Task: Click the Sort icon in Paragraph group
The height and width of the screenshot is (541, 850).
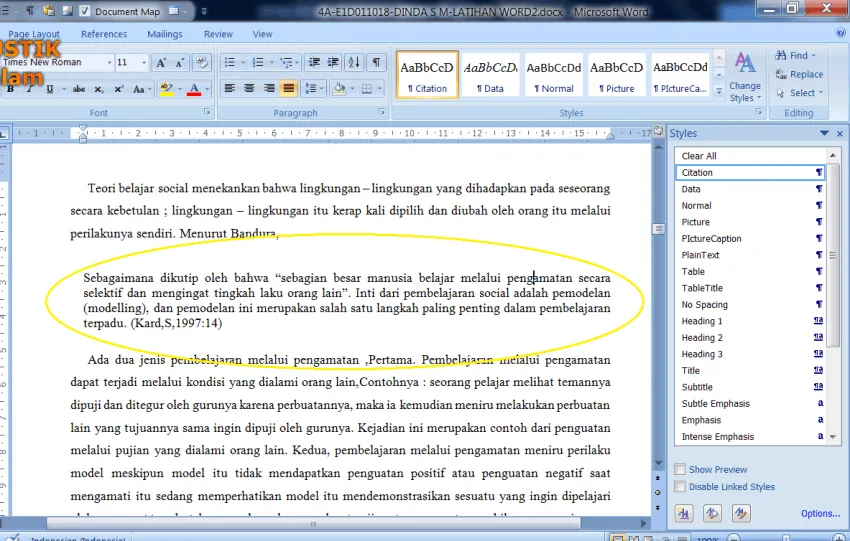Action: pyautogui.click(x=354, y=62)
